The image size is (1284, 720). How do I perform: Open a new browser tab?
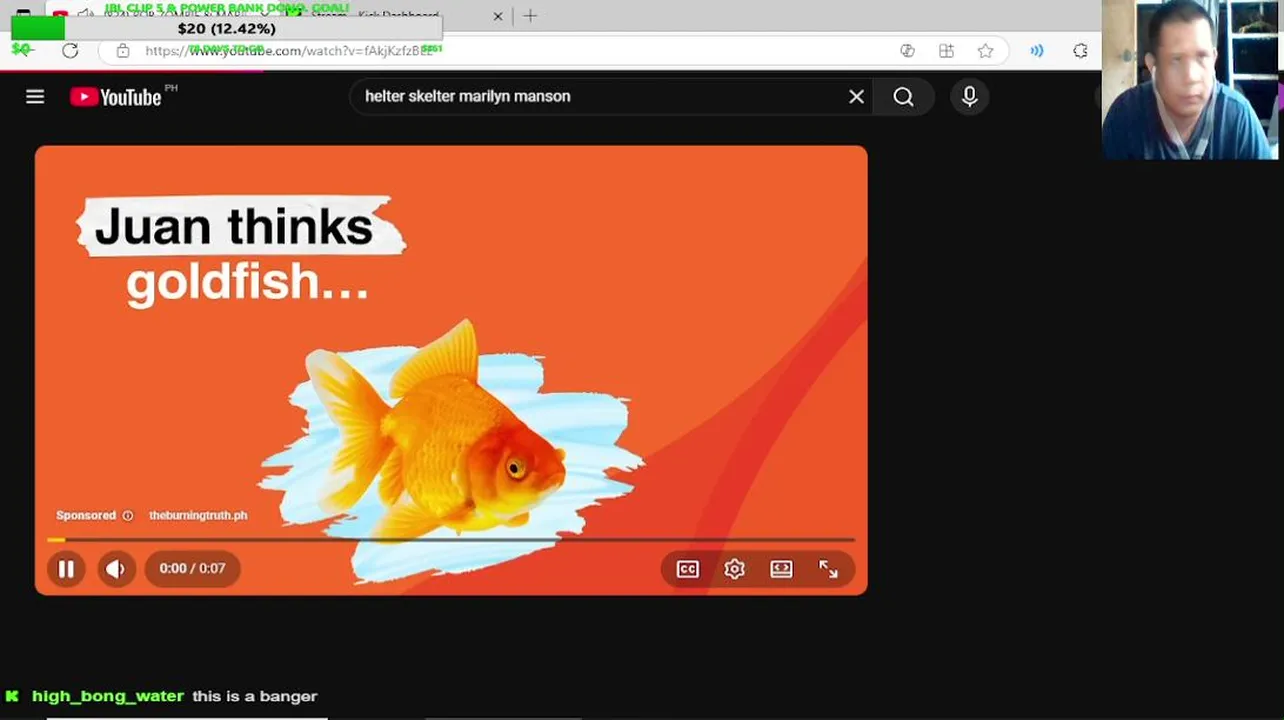pyautogui.click(x=531, y=16)
